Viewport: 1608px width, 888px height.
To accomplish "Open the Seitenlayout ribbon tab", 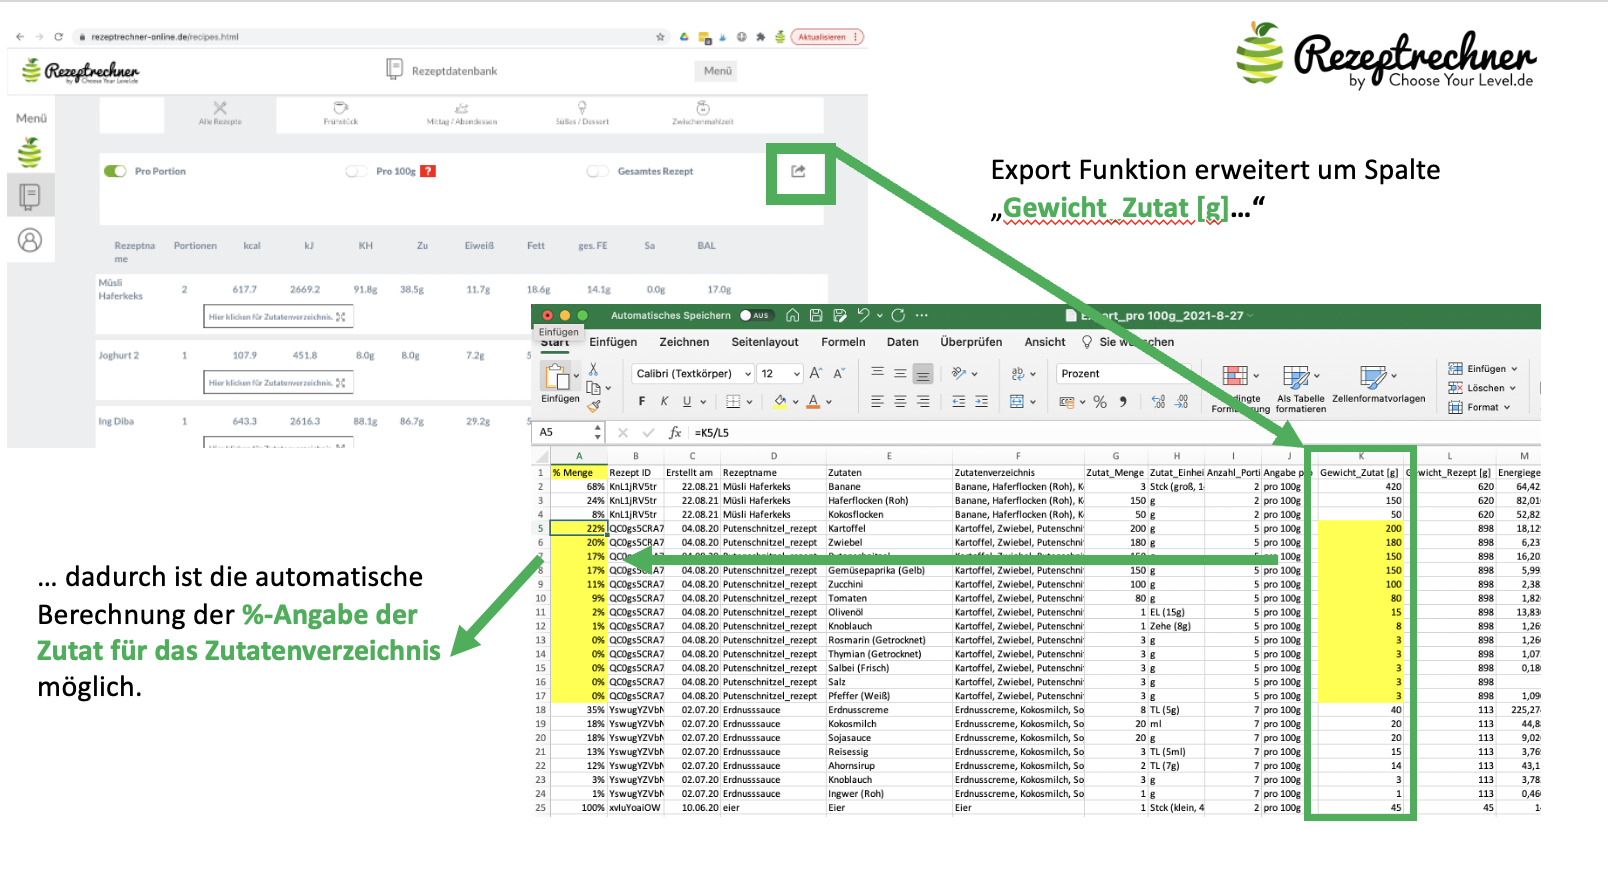I will [765, 342].
